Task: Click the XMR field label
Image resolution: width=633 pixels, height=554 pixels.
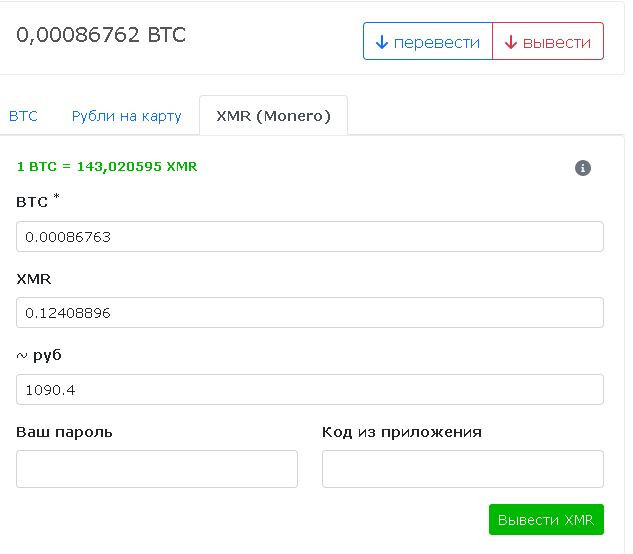Action: pos(34,279)
